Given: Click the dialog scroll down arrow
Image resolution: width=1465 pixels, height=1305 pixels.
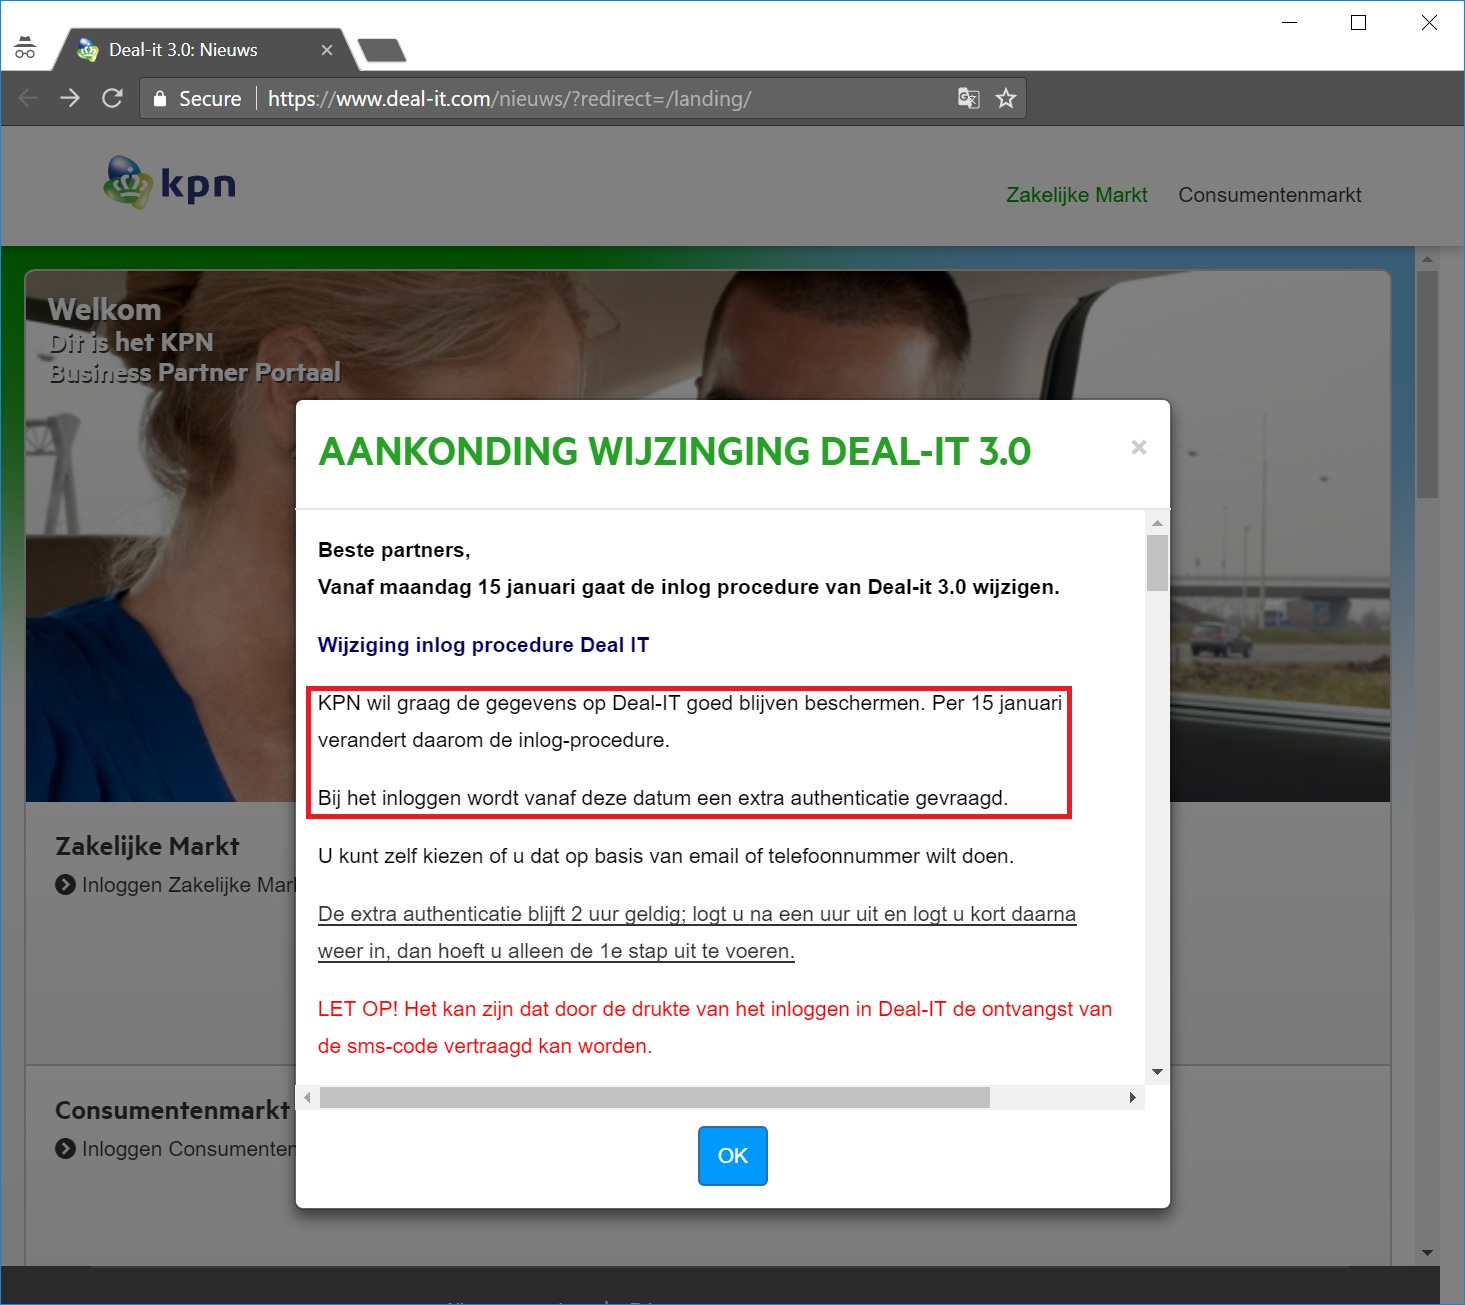Looking at the screenshot, I should (x=1157, y=1072).
